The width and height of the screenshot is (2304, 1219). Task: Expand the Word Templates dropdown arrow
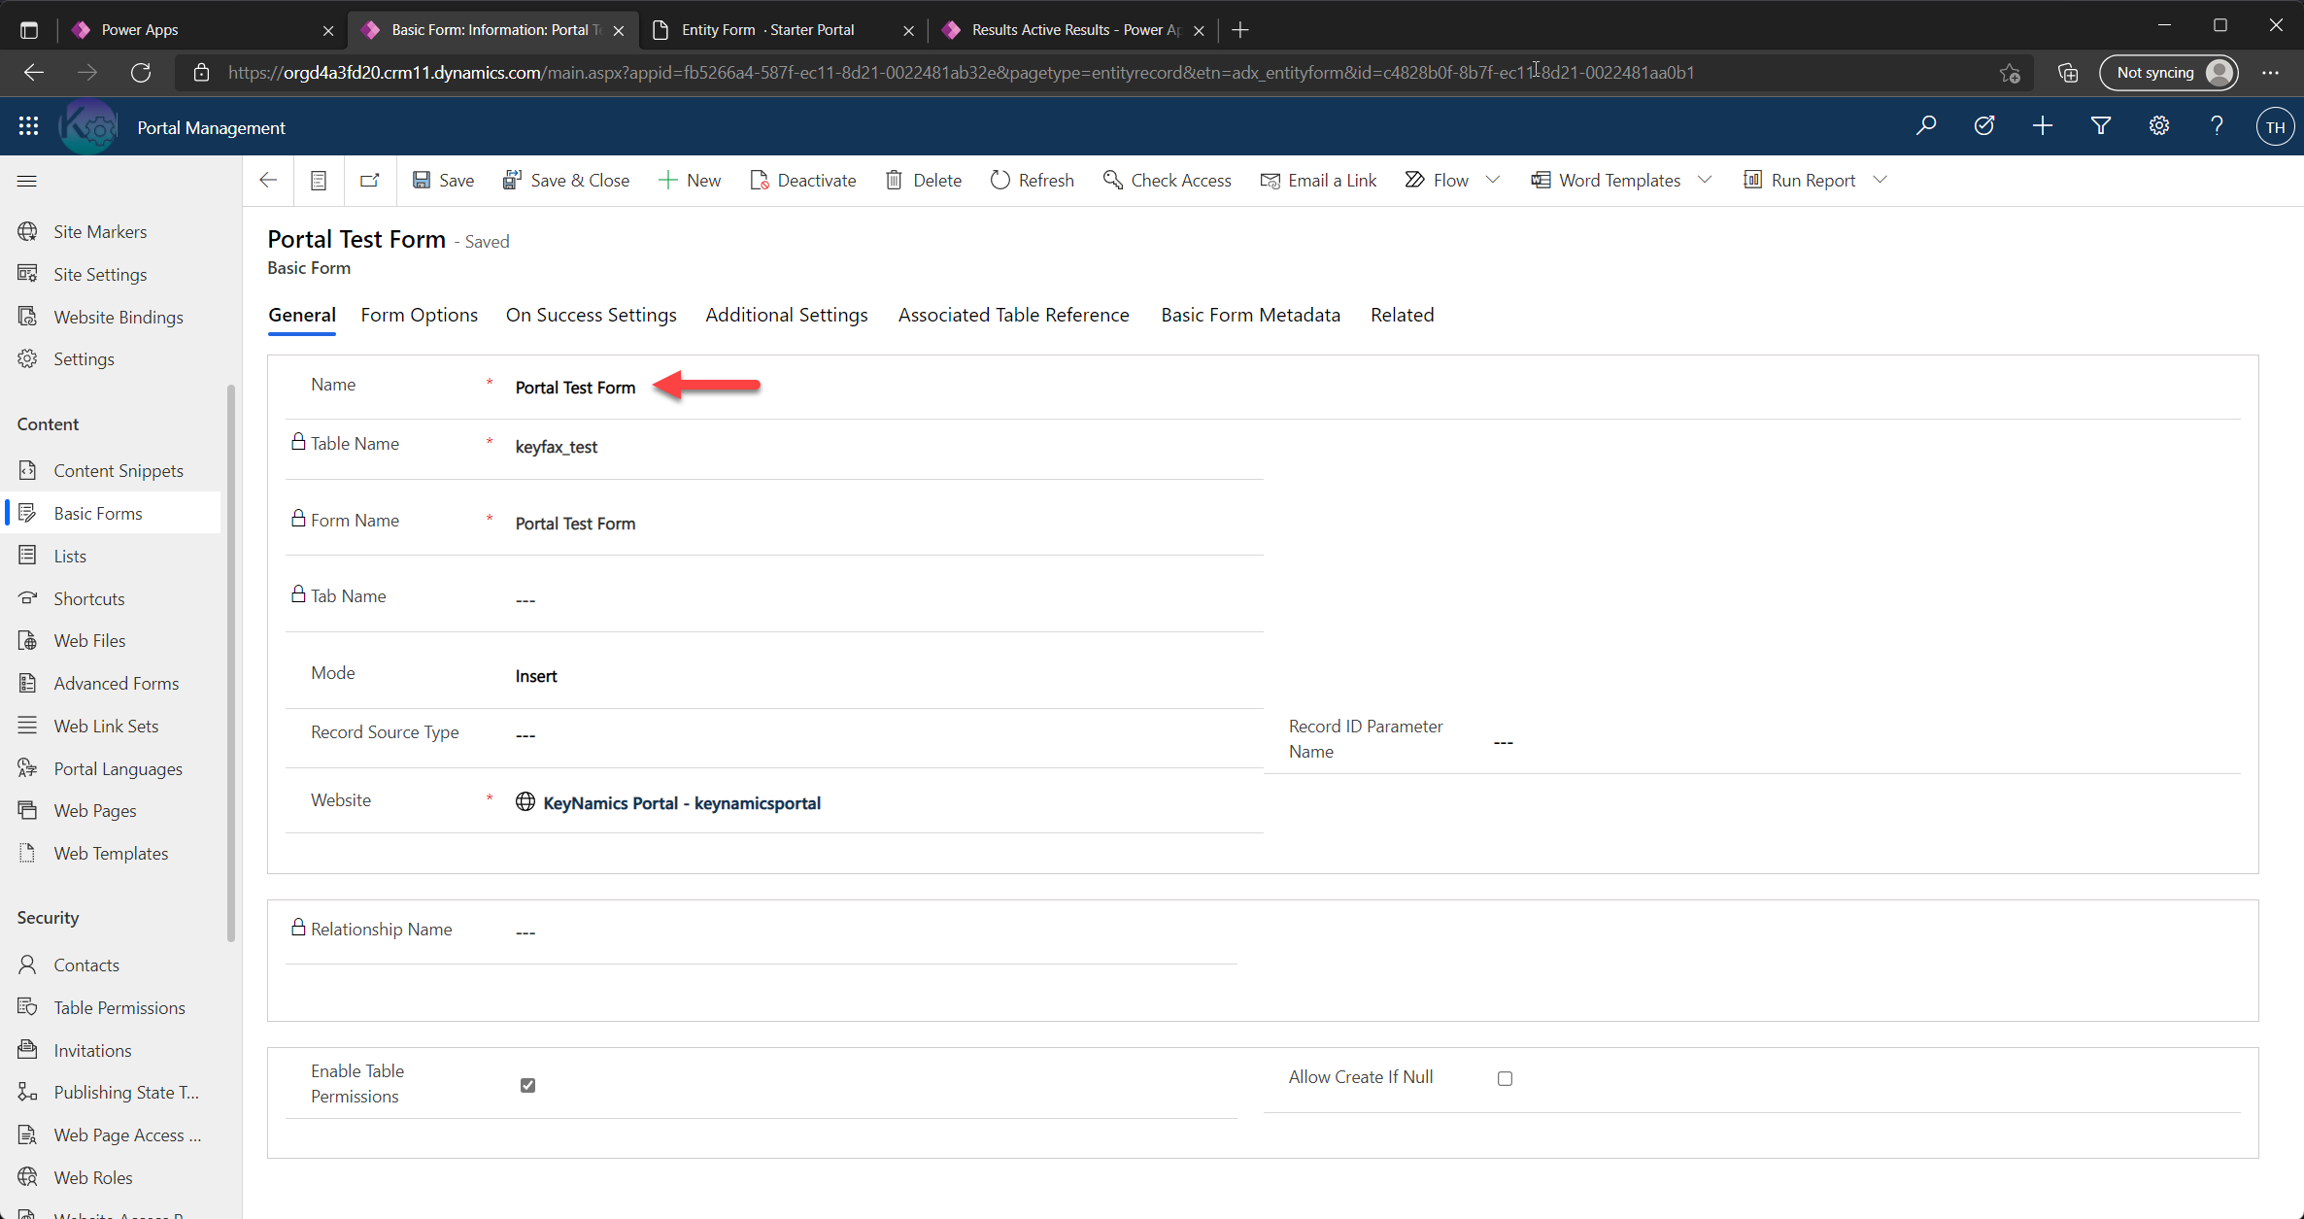click(x=1705, y=180)
